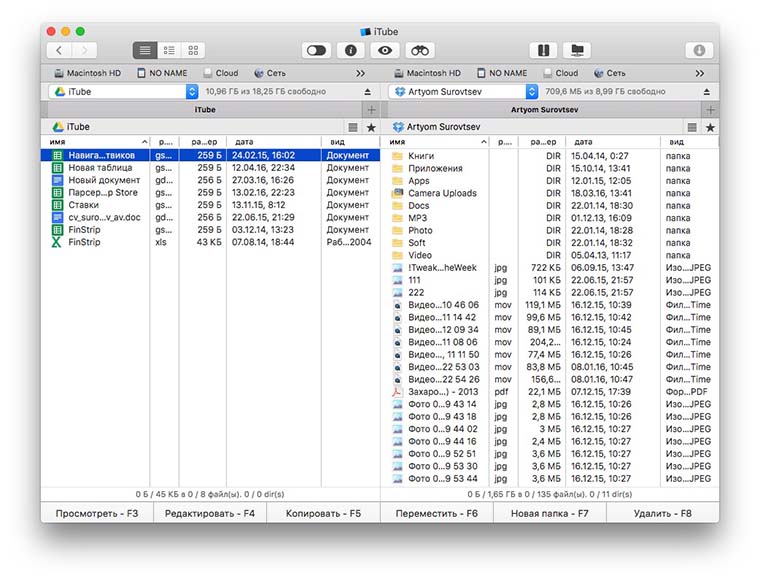
Task: Select Macintosh HD in right drive bar
Action: (427, 73)
